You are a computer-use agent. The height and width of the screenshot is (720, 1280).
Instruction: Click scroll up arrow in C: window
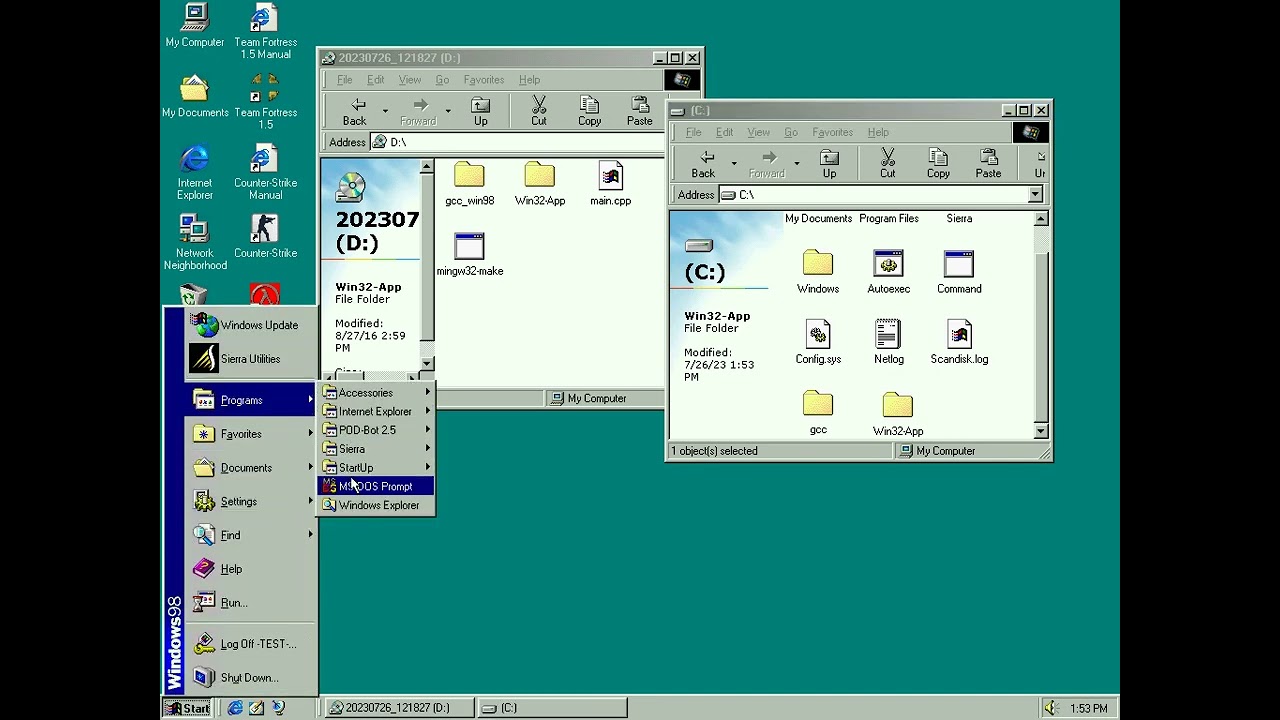click(x=1040, y=219)
